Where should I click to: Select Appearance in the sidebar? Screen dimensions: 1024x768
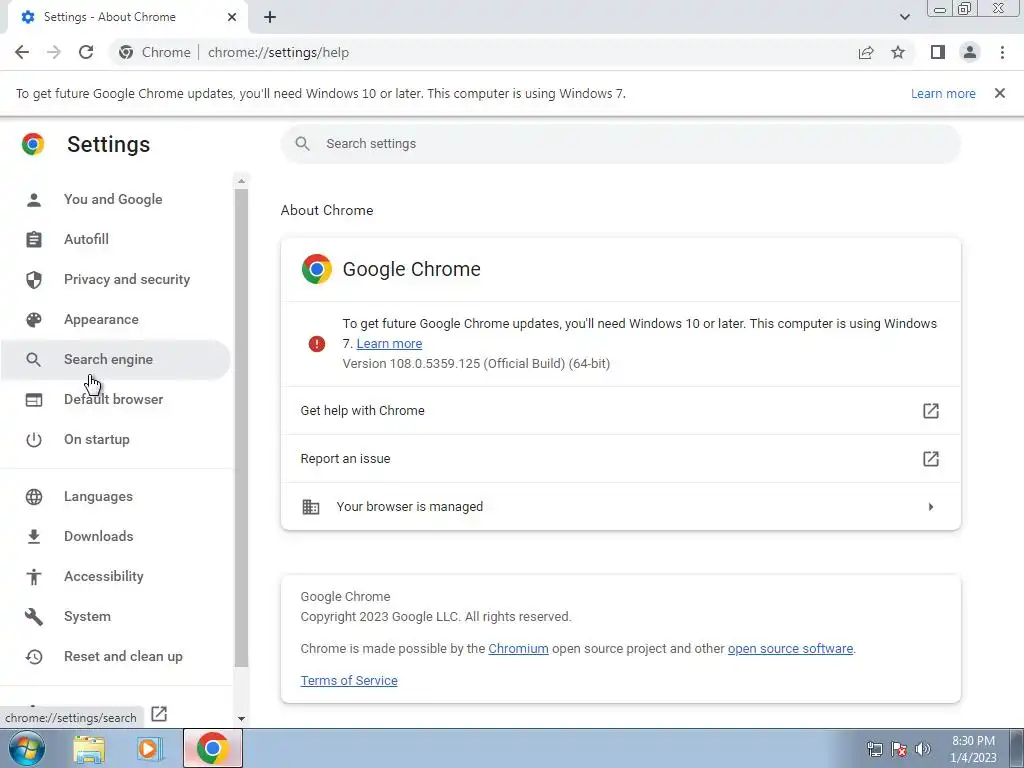point(115,319)
